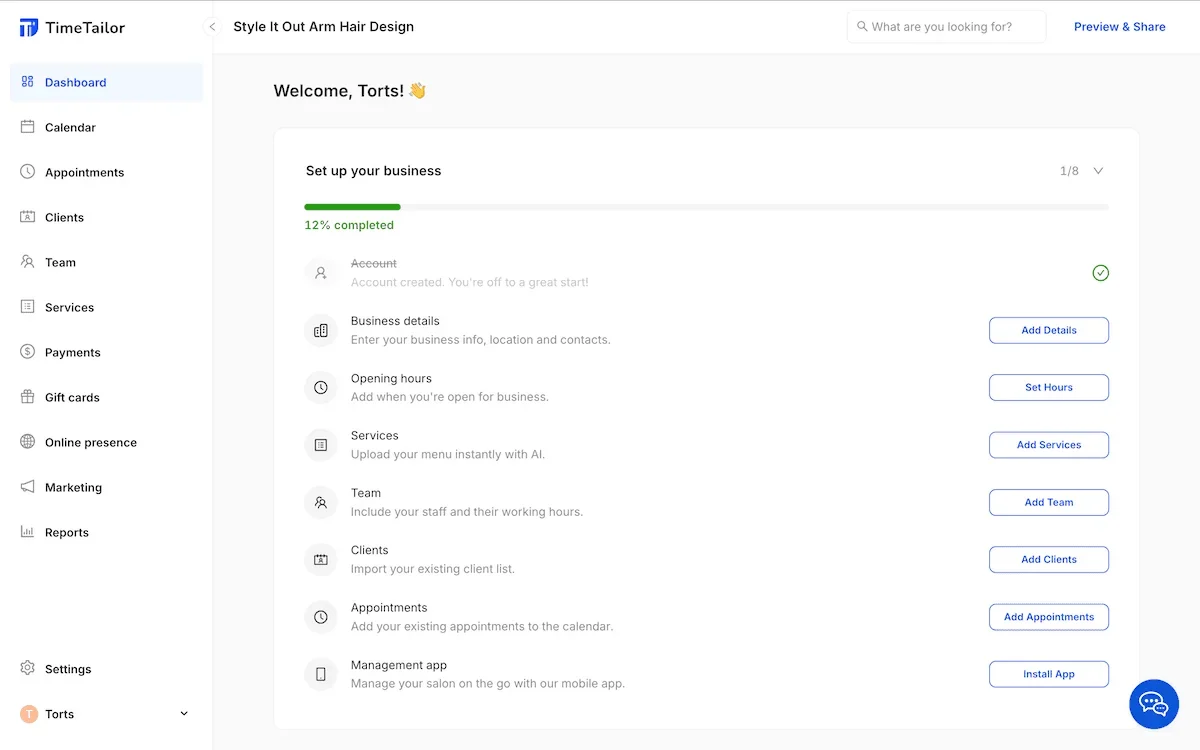This screenshot has height=750, width=1200.
Task: Click the Account row person icon
Action: tap(321, 273)
